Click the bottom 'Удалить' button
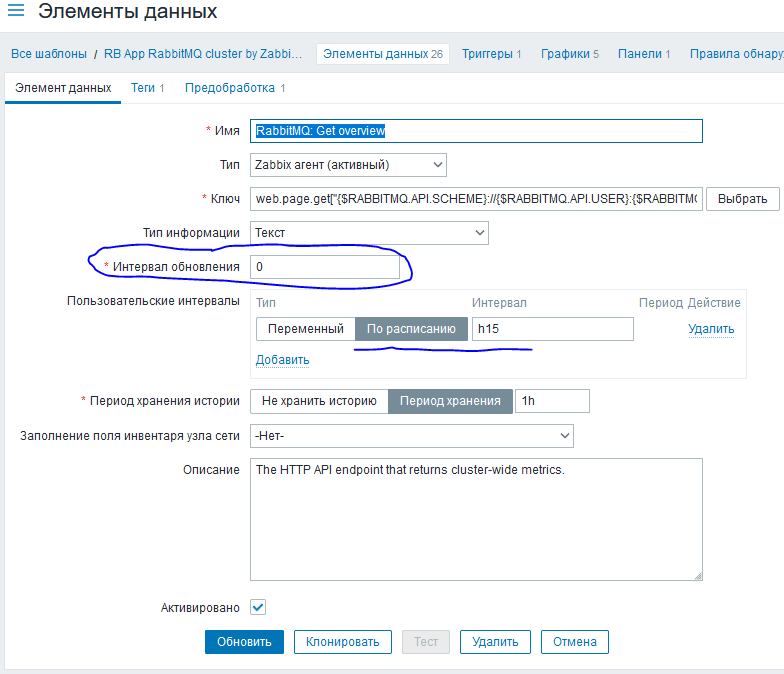The image size is (784, 674). click(495, 642)
